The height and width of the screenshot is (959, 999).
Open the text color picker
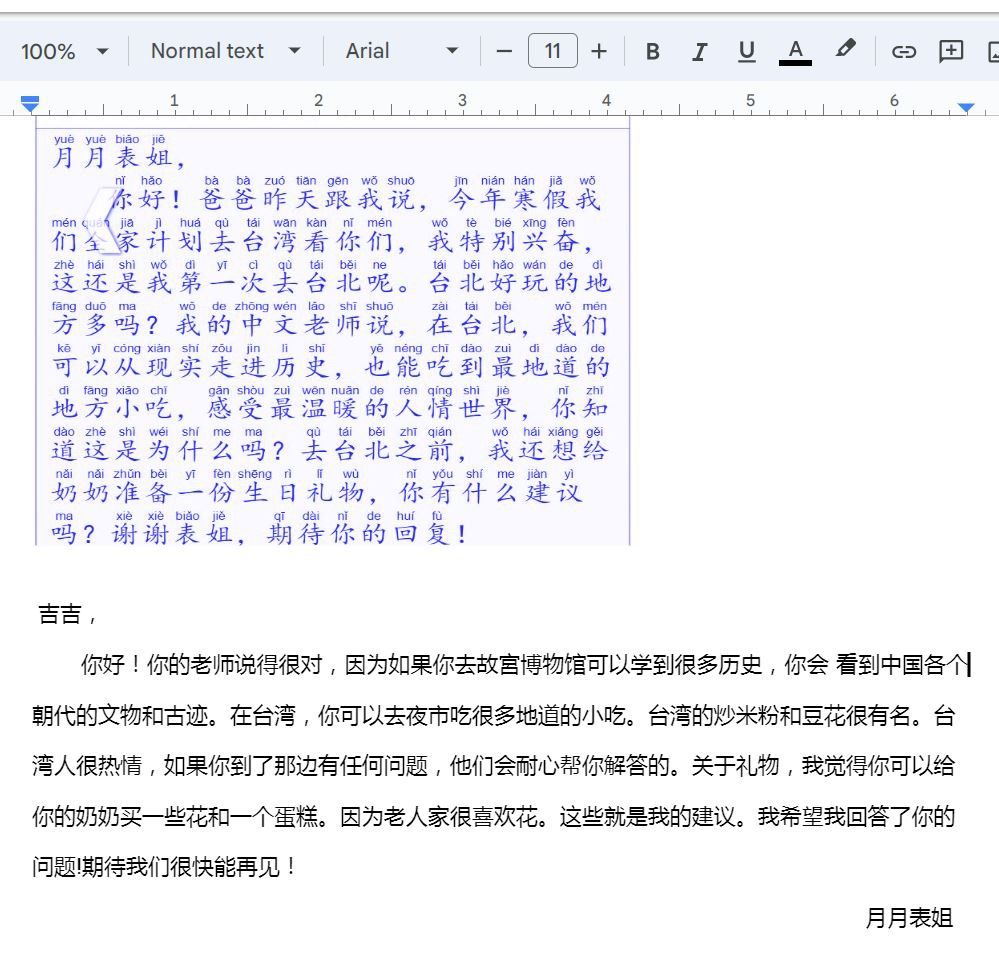click(795, 51)
